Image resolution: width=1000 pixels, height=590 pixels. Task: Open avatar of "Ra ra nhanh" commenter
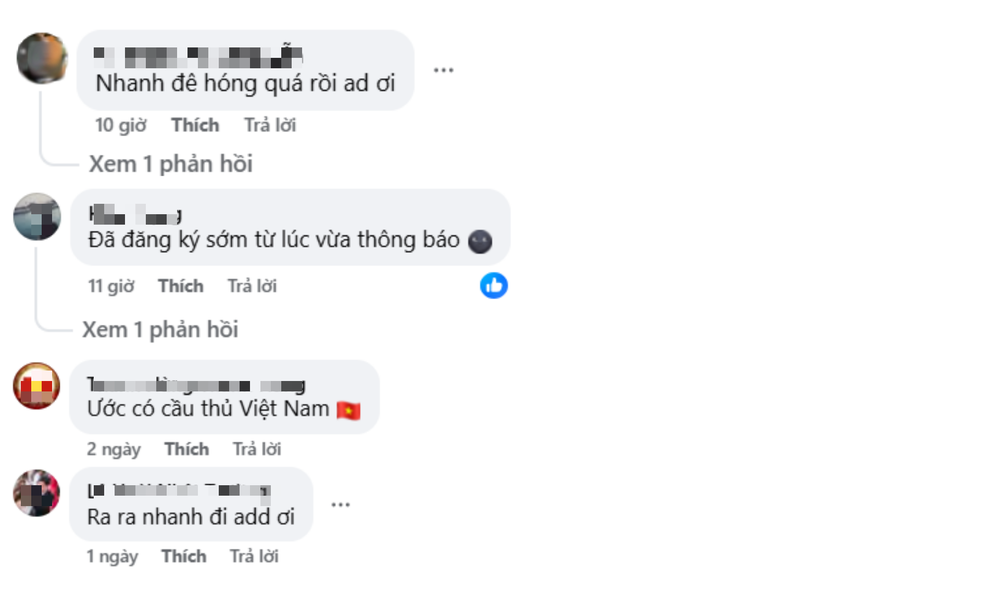[x=36, y=493]
